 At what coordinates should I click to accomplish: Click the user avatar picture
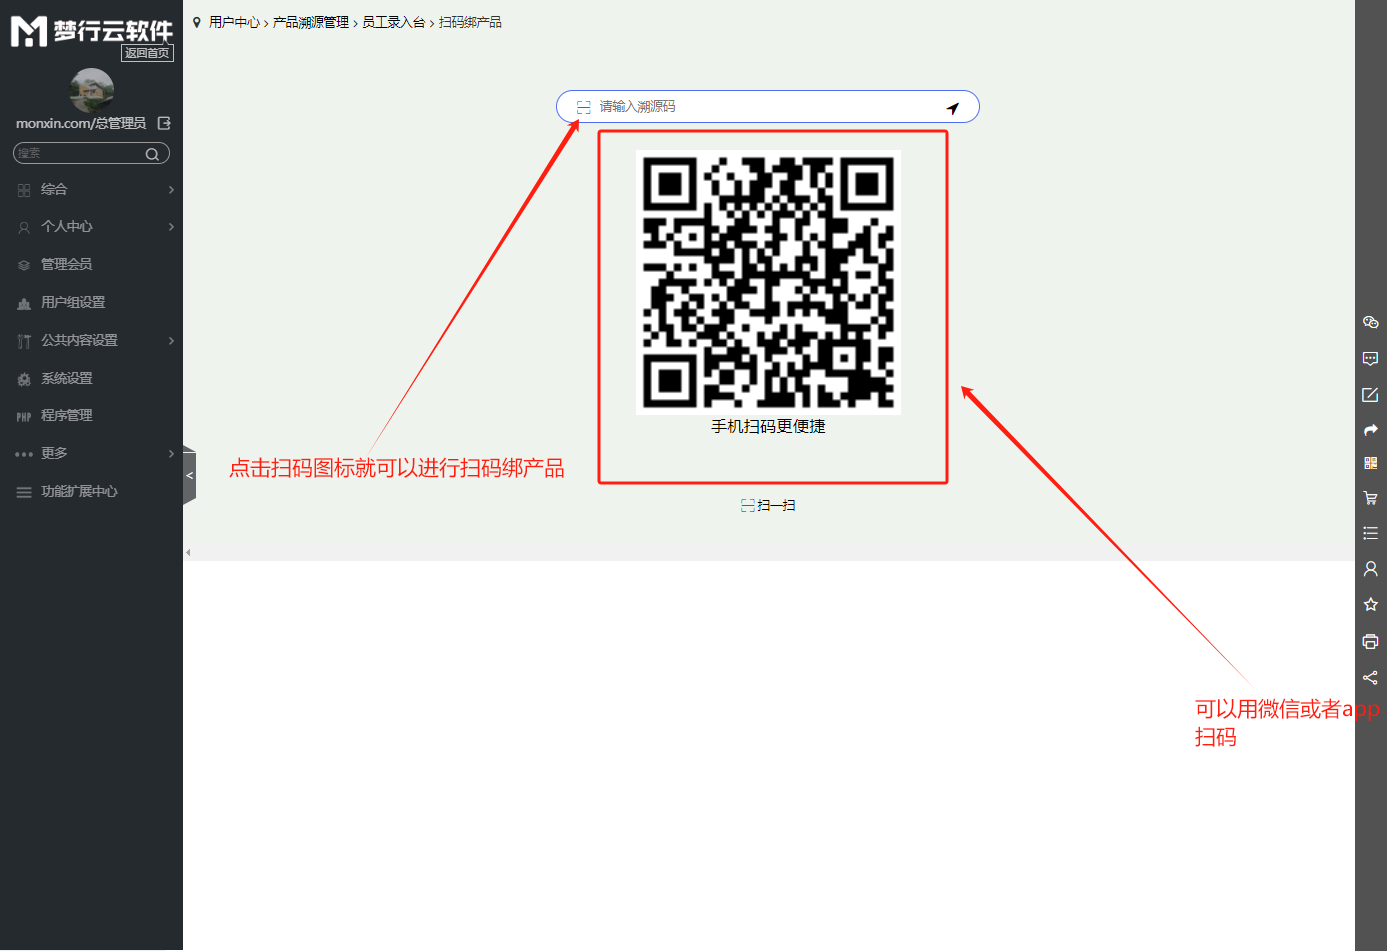pyautogui.click(x=92, y=90)
